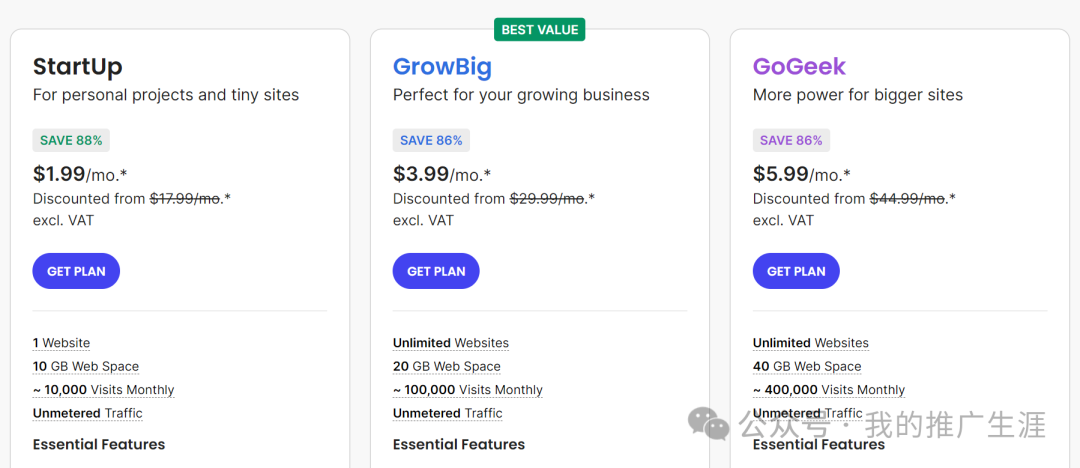This screenshot has height=468, width=1080.
Task: Click GET PLAN button under GoGeek
Action: [796, 271]
